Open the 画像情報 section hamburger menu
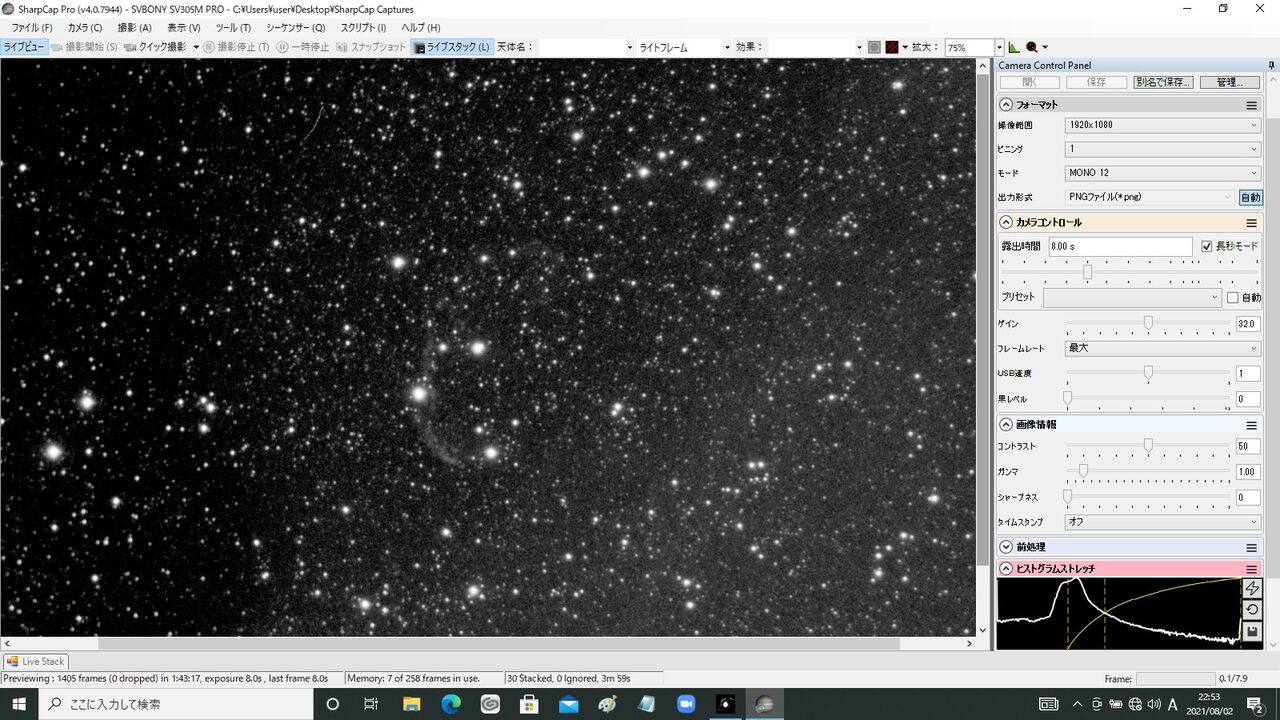The image size is (1280, 720). (x=1251, y=425)
